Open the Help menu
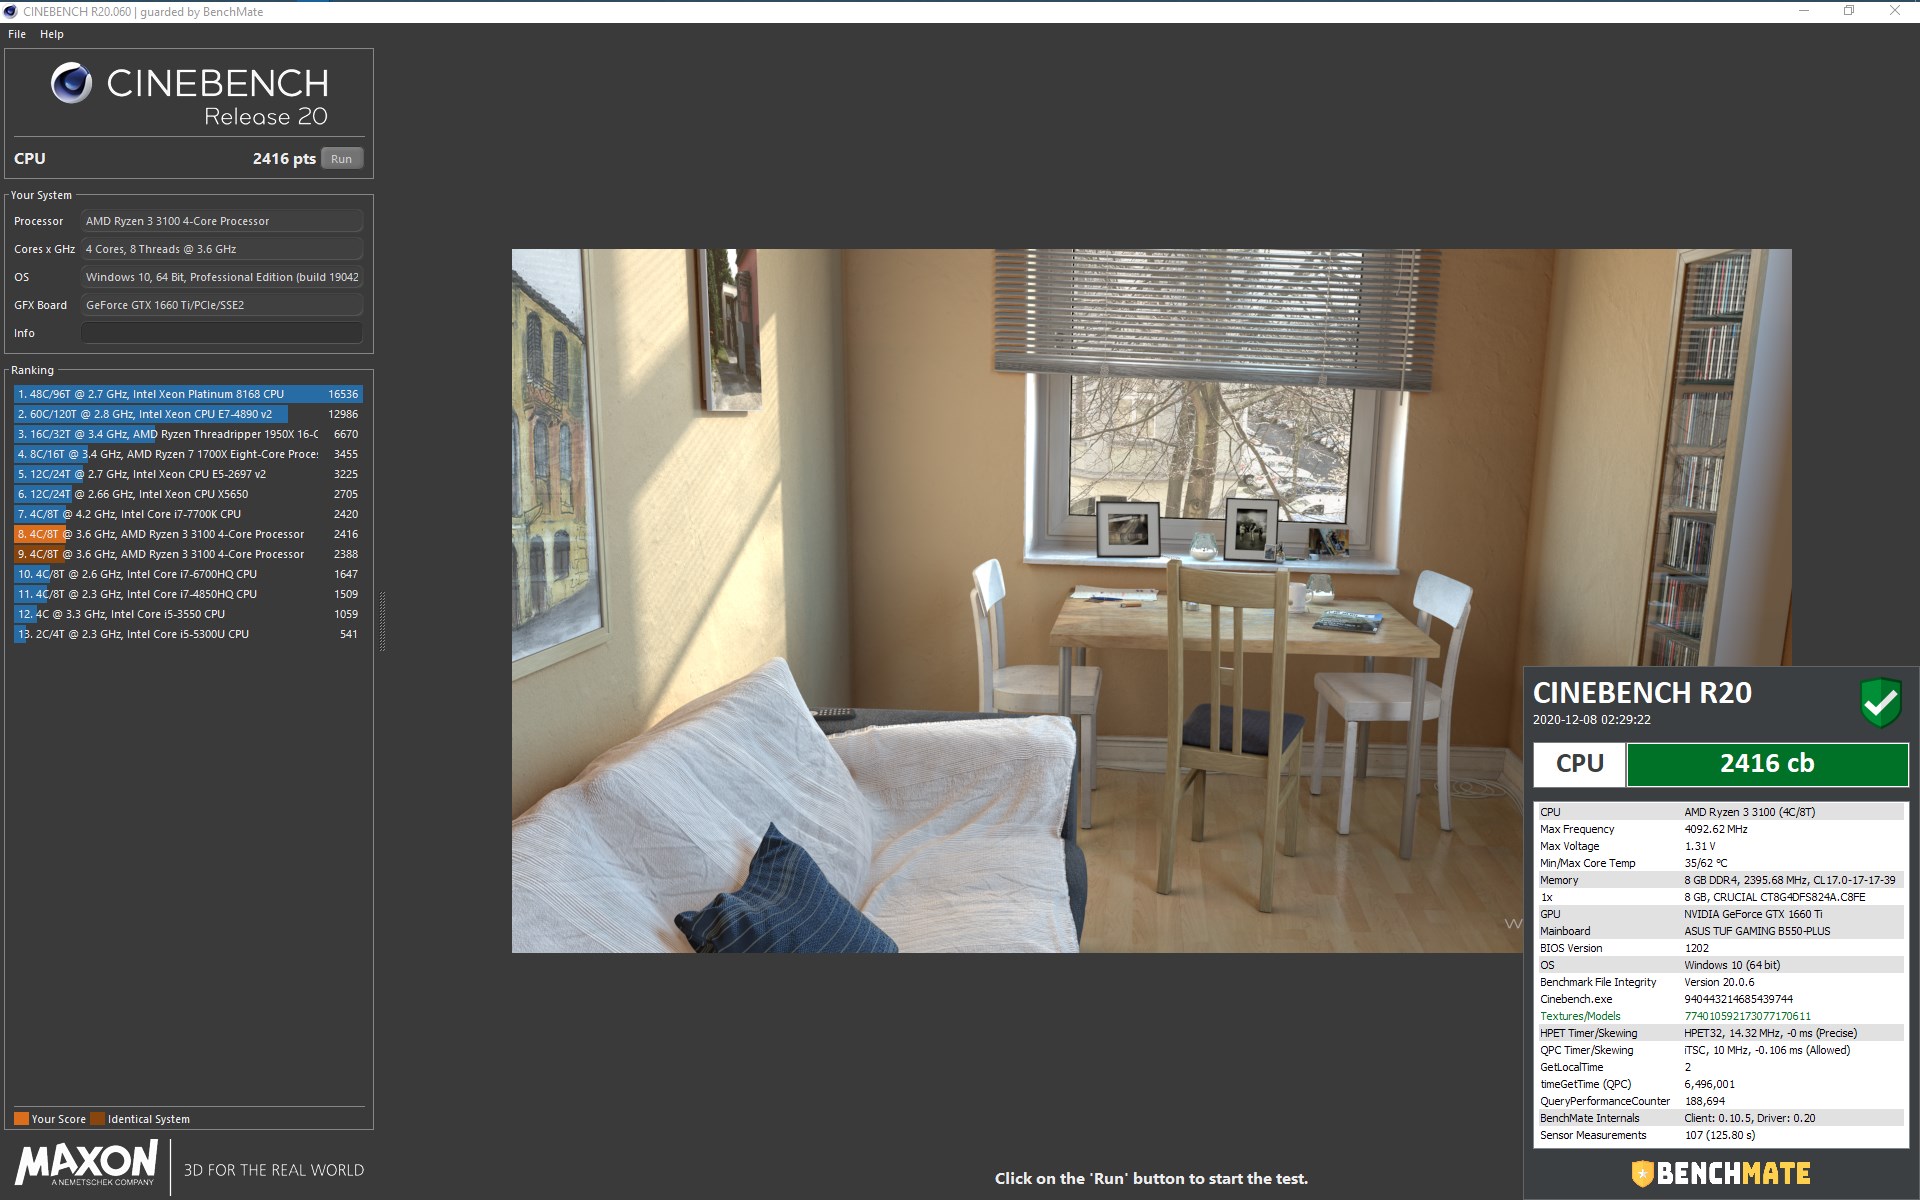1920x1200 pixels. pos(52,34)
